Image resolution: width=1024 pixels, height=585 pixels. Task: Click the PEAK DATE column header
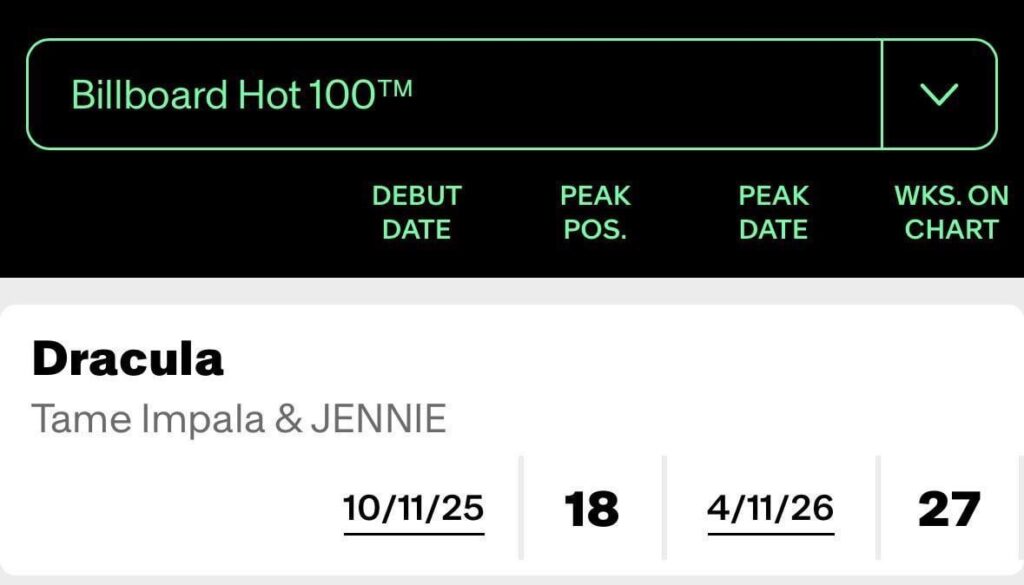[773, 212]
